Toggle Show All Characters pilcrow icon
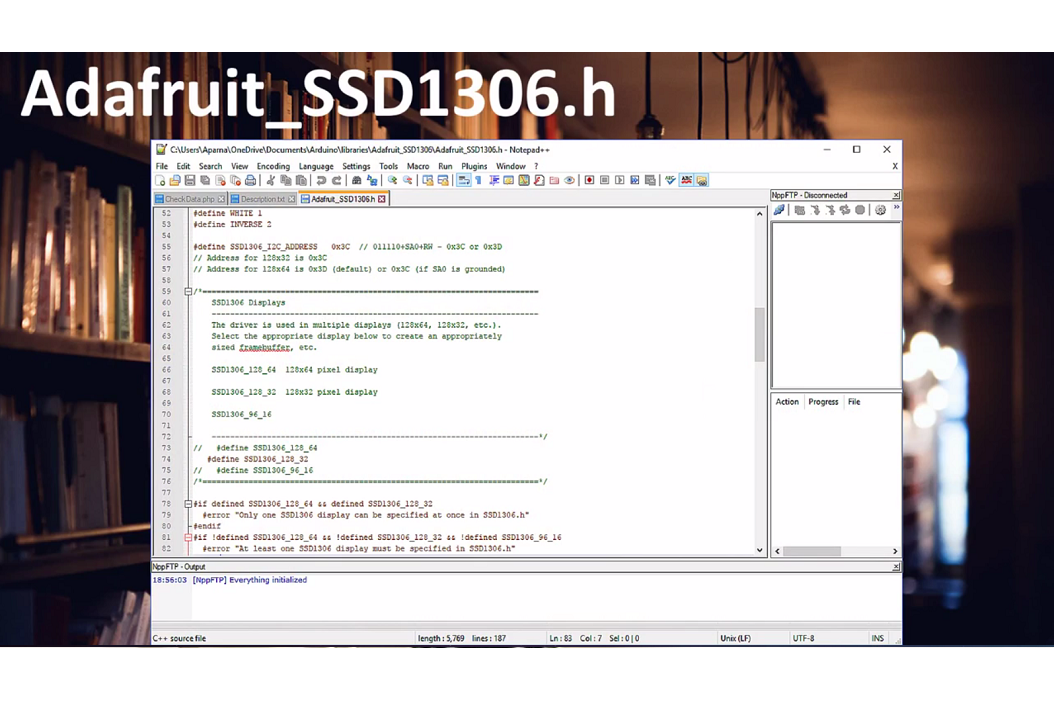This screenshot has height=704, width=1054. (x=478, y=180)
